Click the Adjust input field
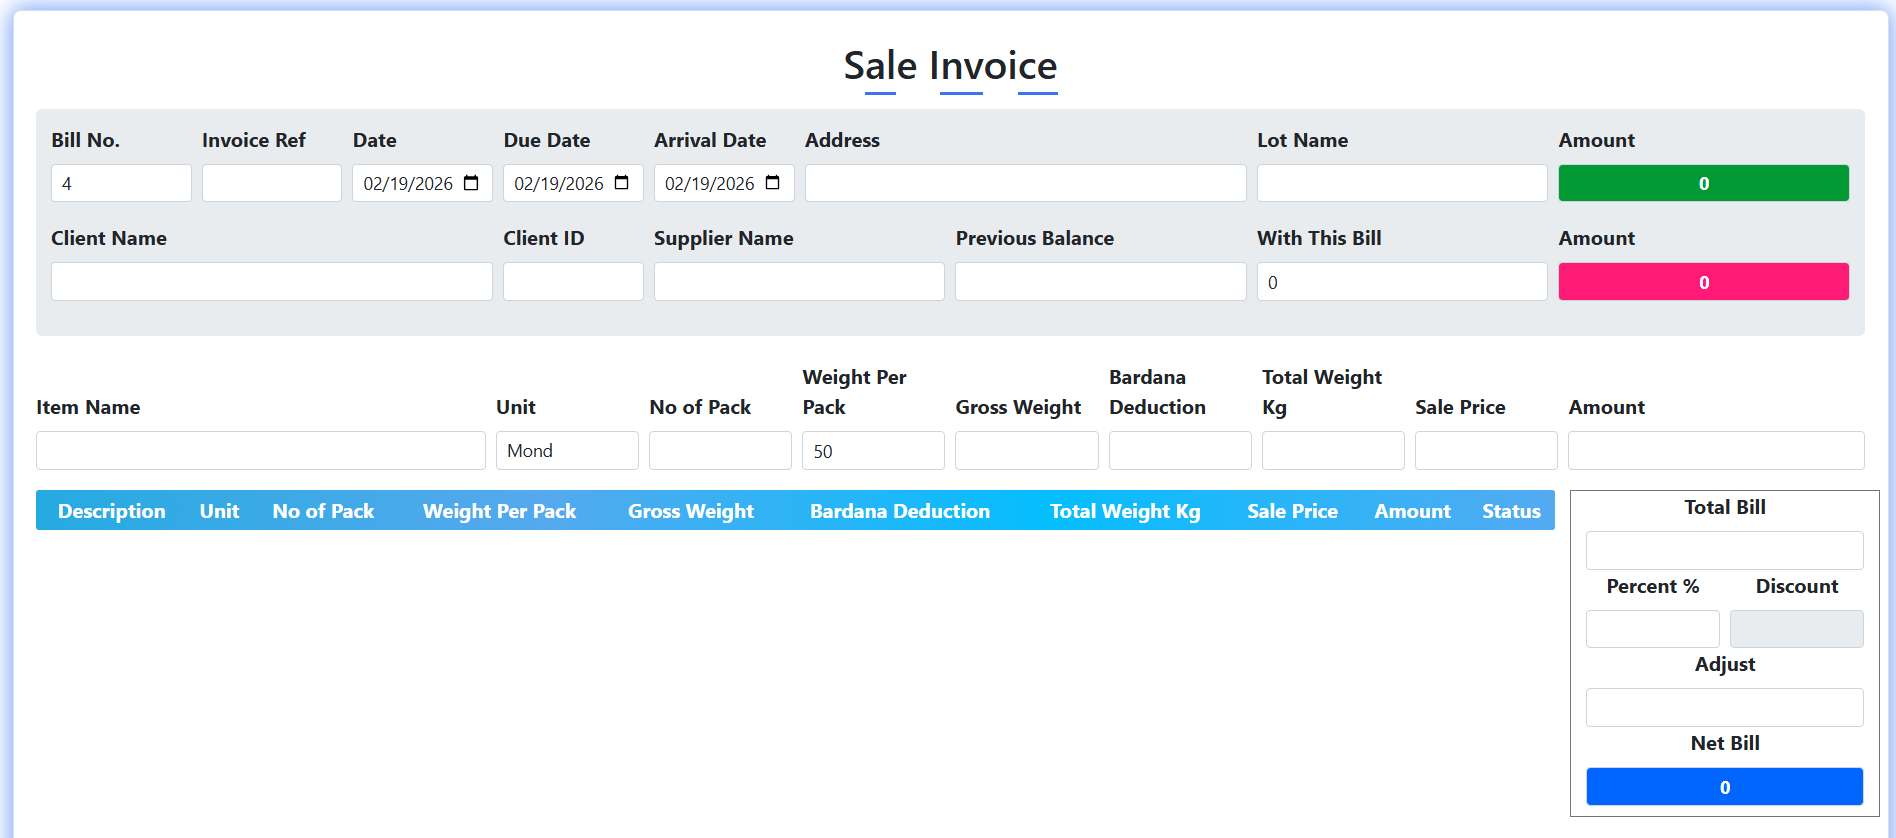Screen dimensions: 1896x838 (x=1724, y=708)
